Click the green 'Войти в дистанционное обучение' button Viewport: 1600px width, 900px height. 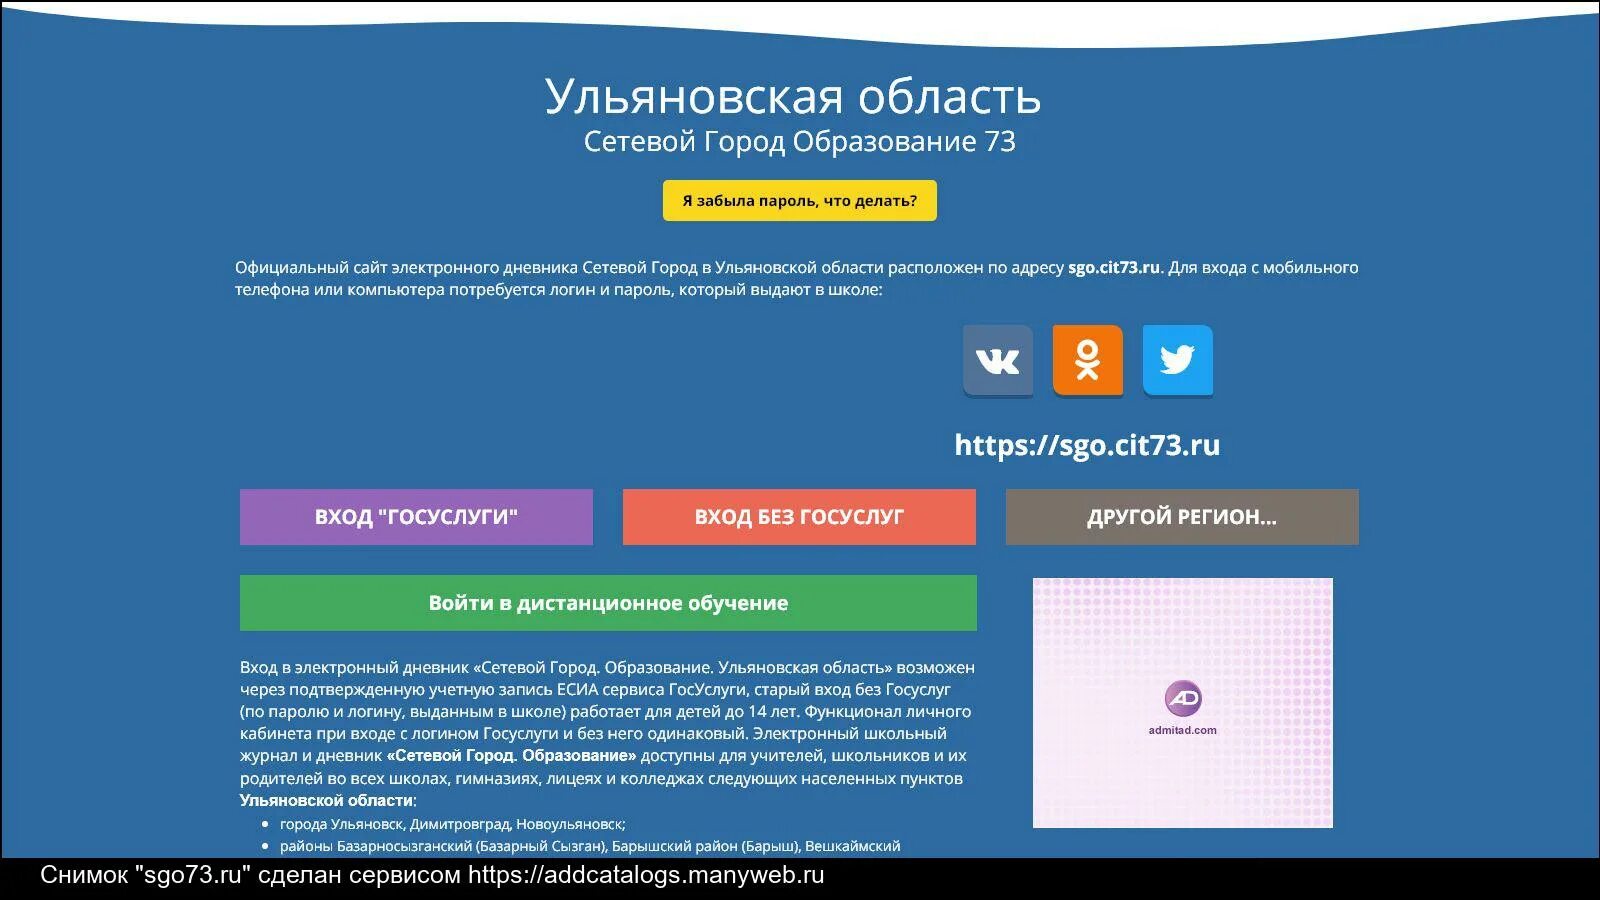(608, 603)
